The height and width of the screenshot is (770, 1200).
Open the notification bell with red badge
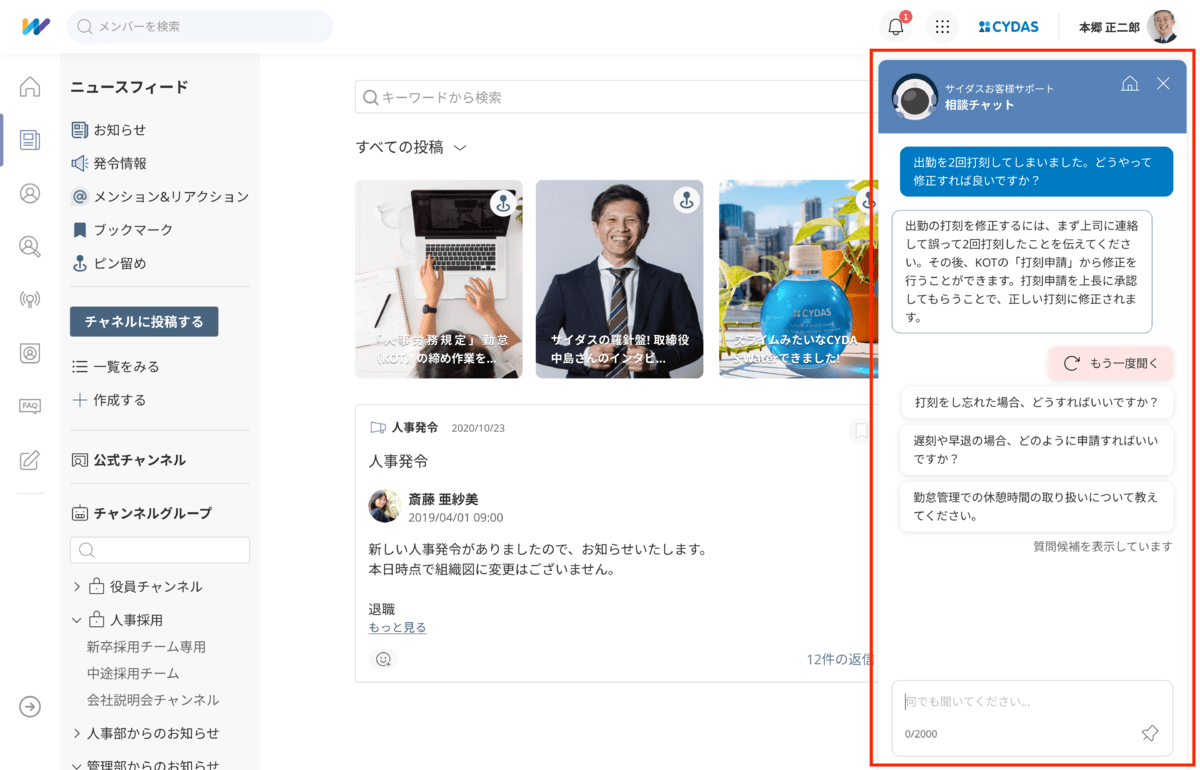point(894,26)
